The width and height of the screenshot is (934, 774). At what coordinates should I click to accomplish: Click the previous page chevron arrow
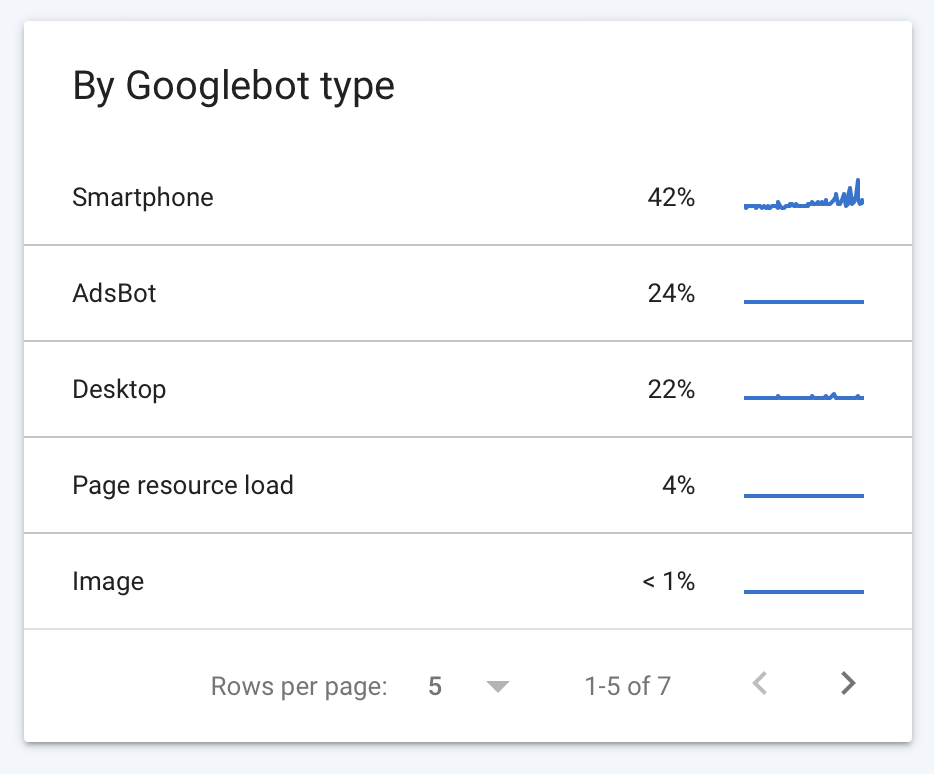759,683
